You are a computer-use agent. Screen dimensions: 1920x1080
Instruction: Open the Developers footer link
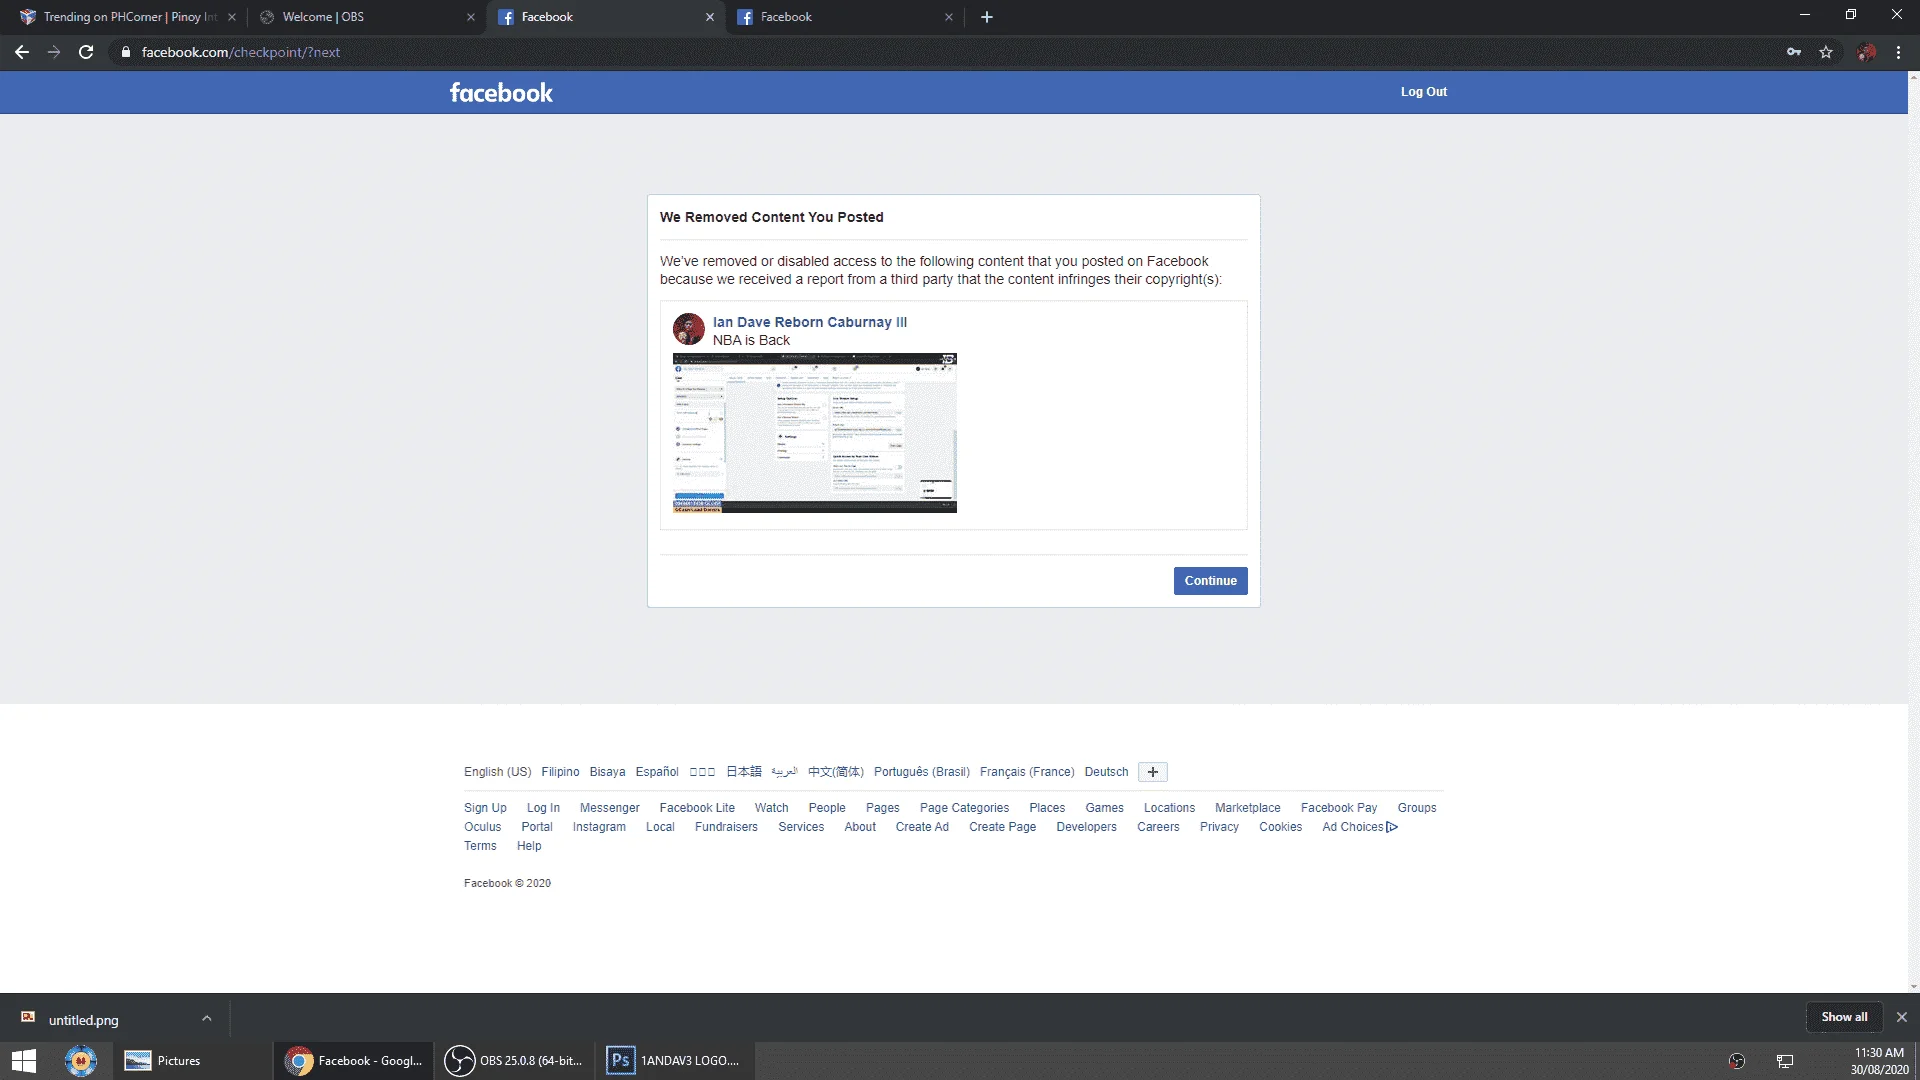pyautogui.click(x=1086, y=827)
